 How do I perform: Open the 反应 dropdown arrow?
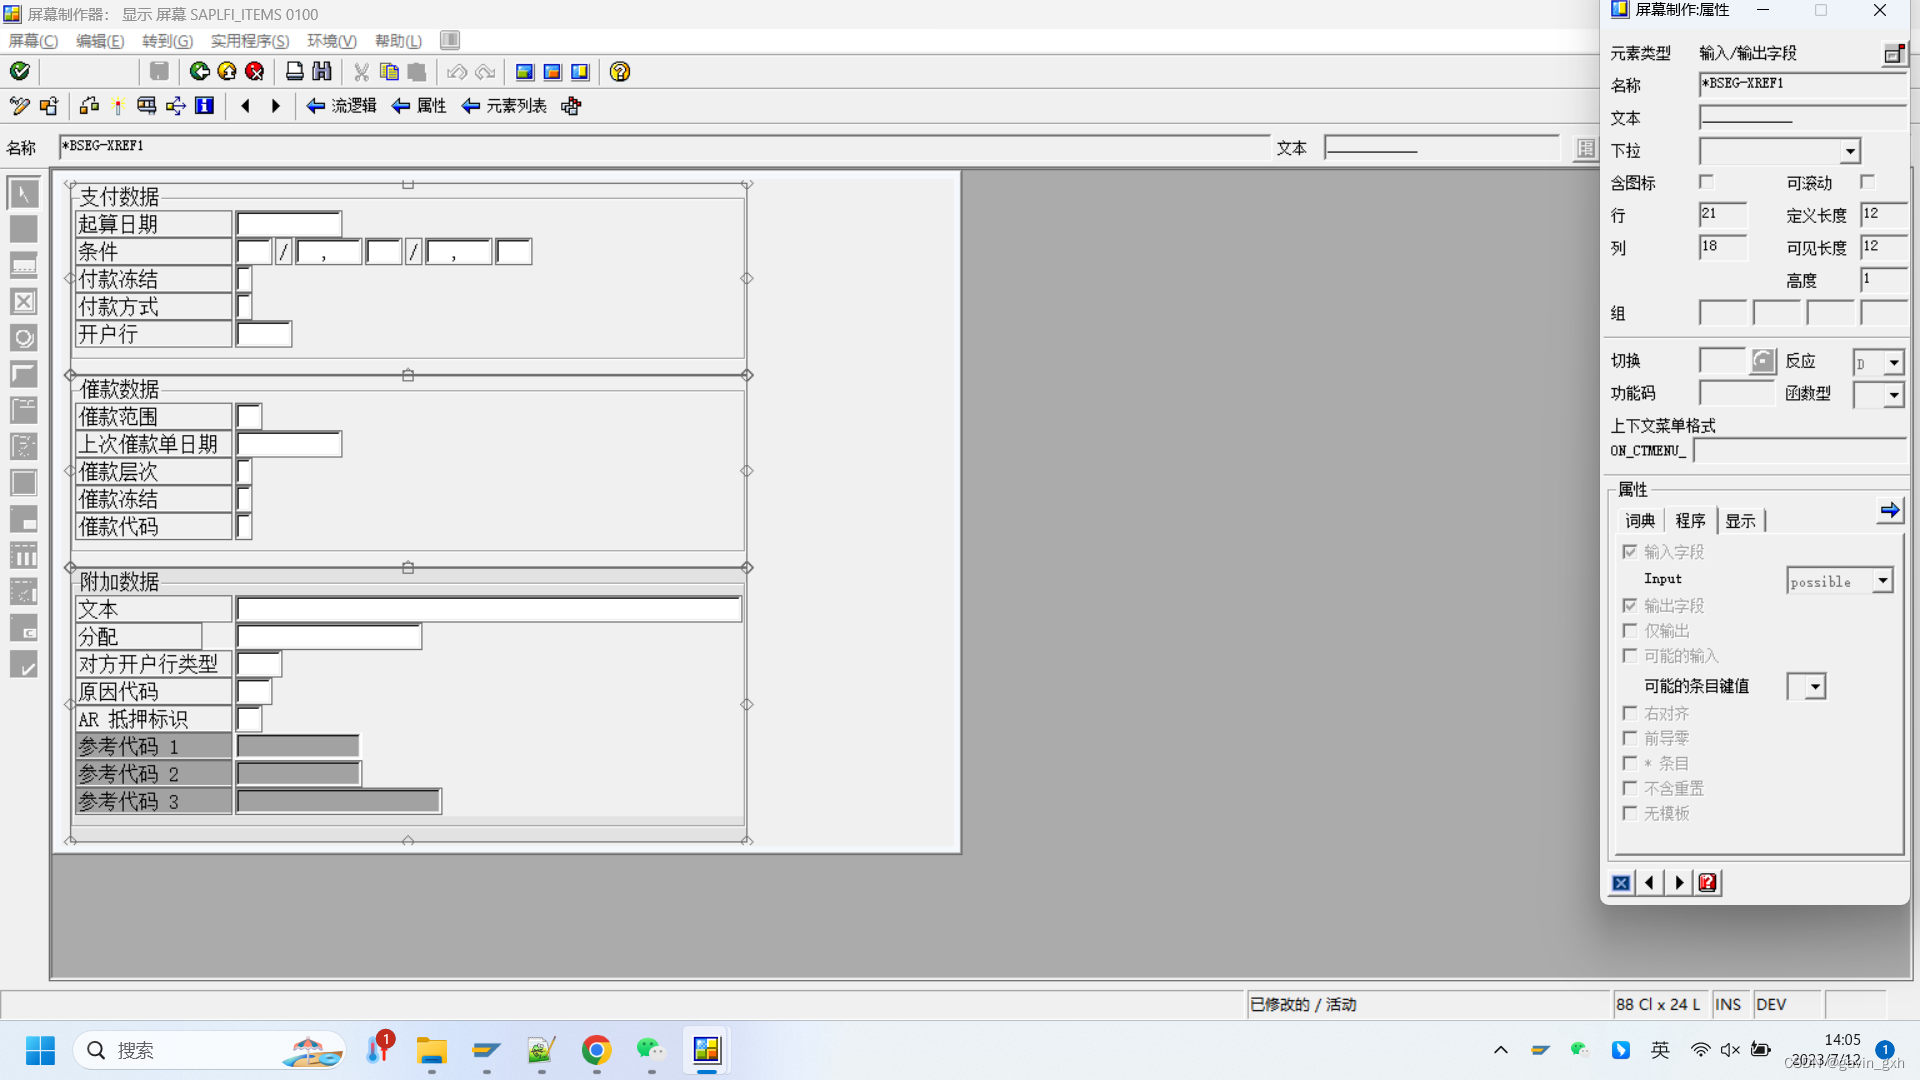coord(1893,363)
